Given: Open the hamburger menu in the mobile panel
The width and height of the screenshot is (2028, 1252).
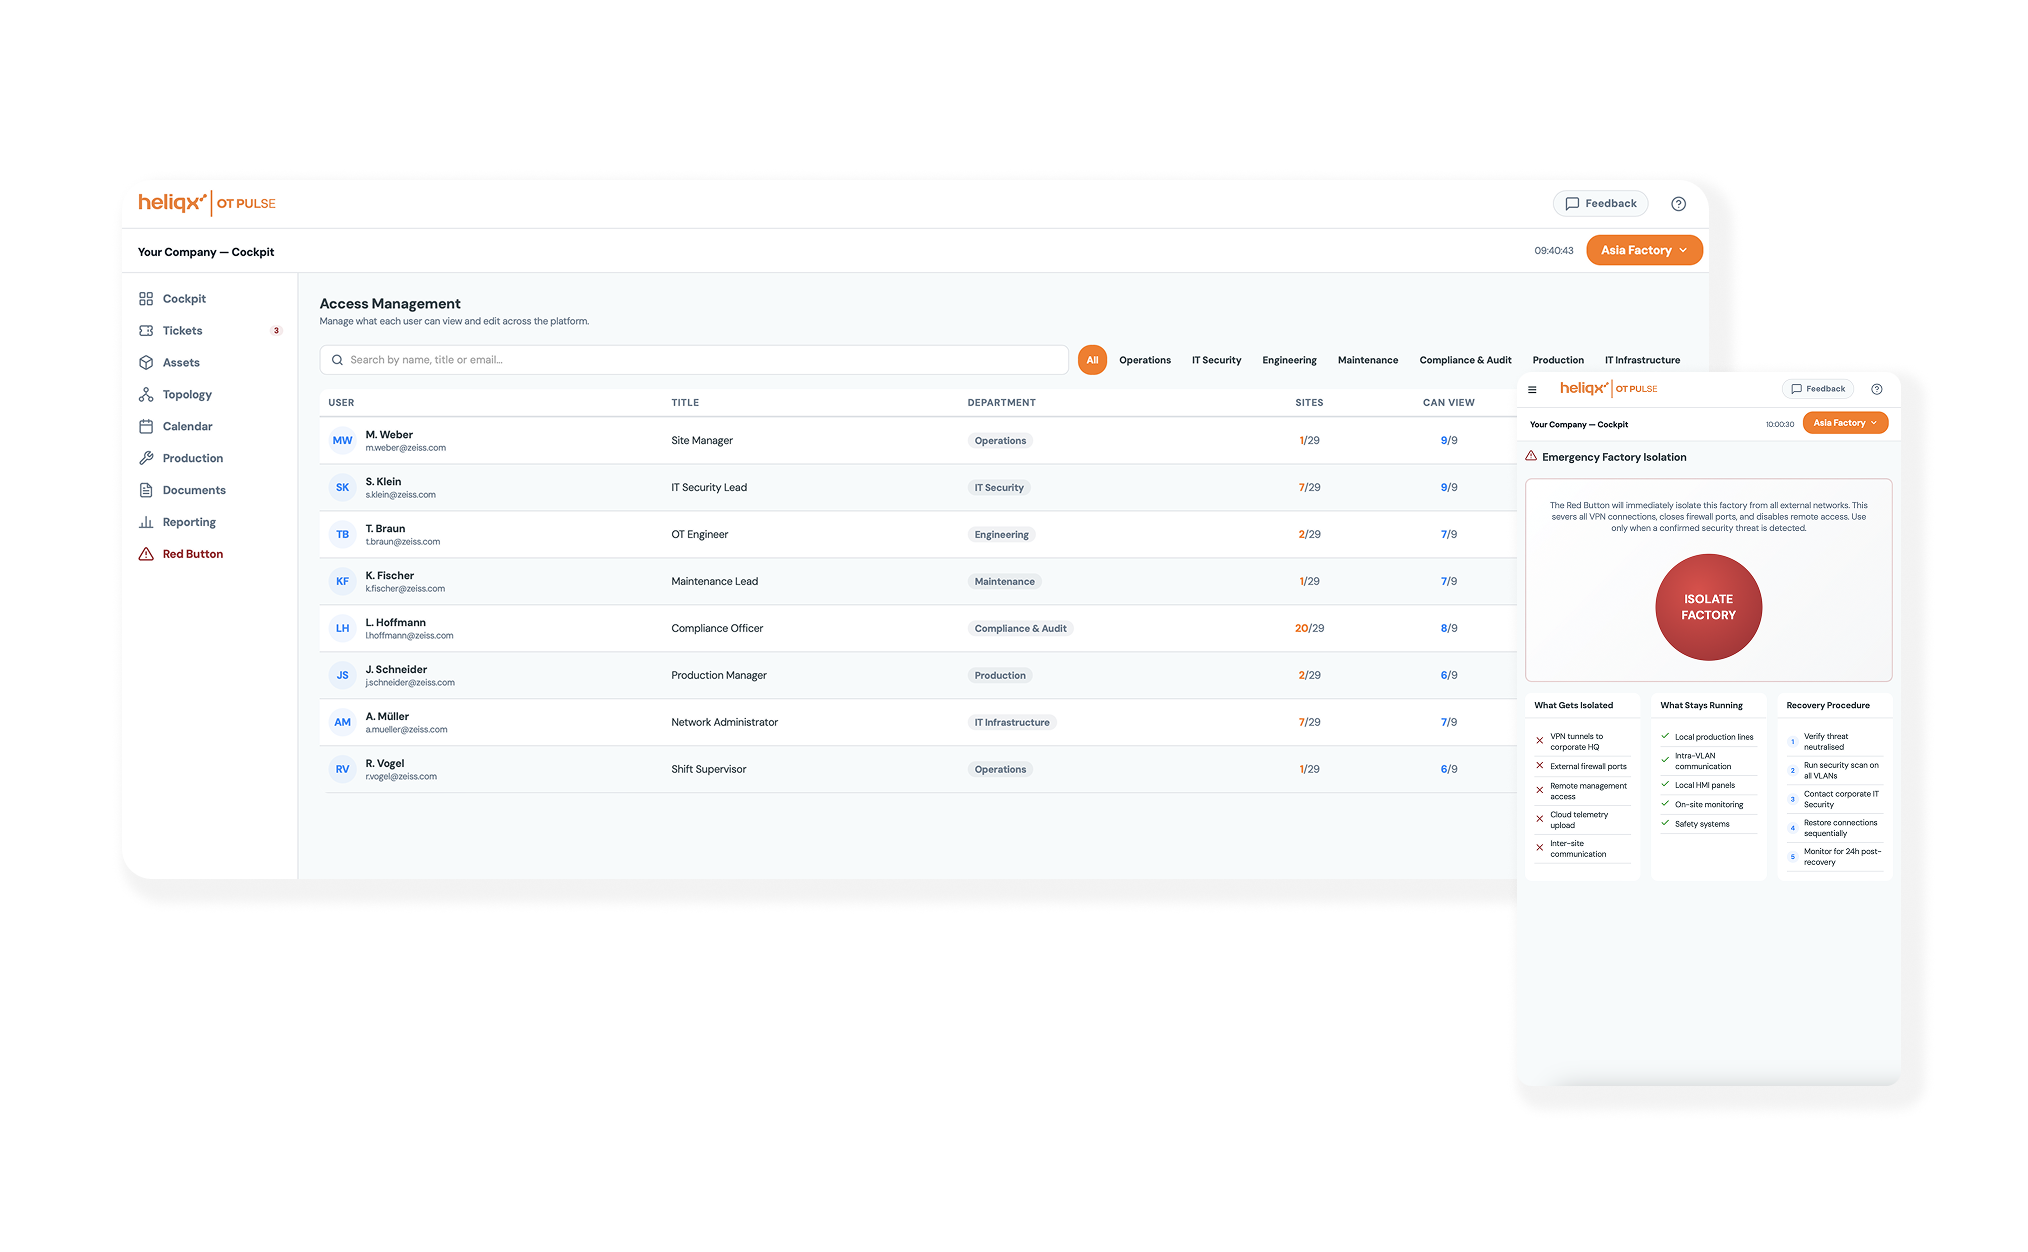Looking at the screenshot, I should coord(1532,390).
